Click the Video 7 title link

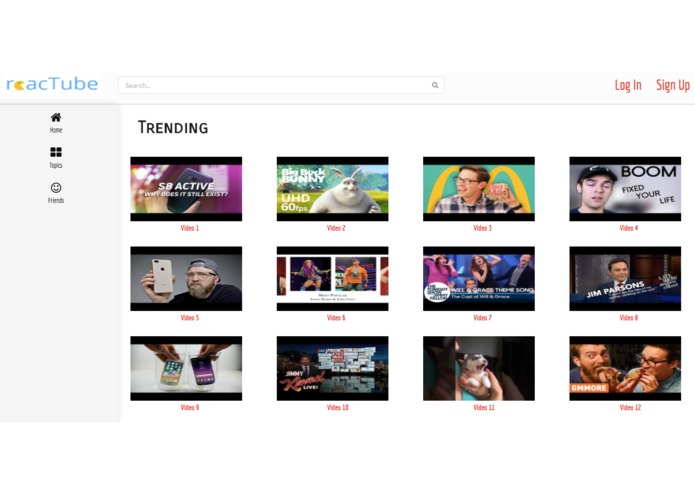tap(482, 318)
